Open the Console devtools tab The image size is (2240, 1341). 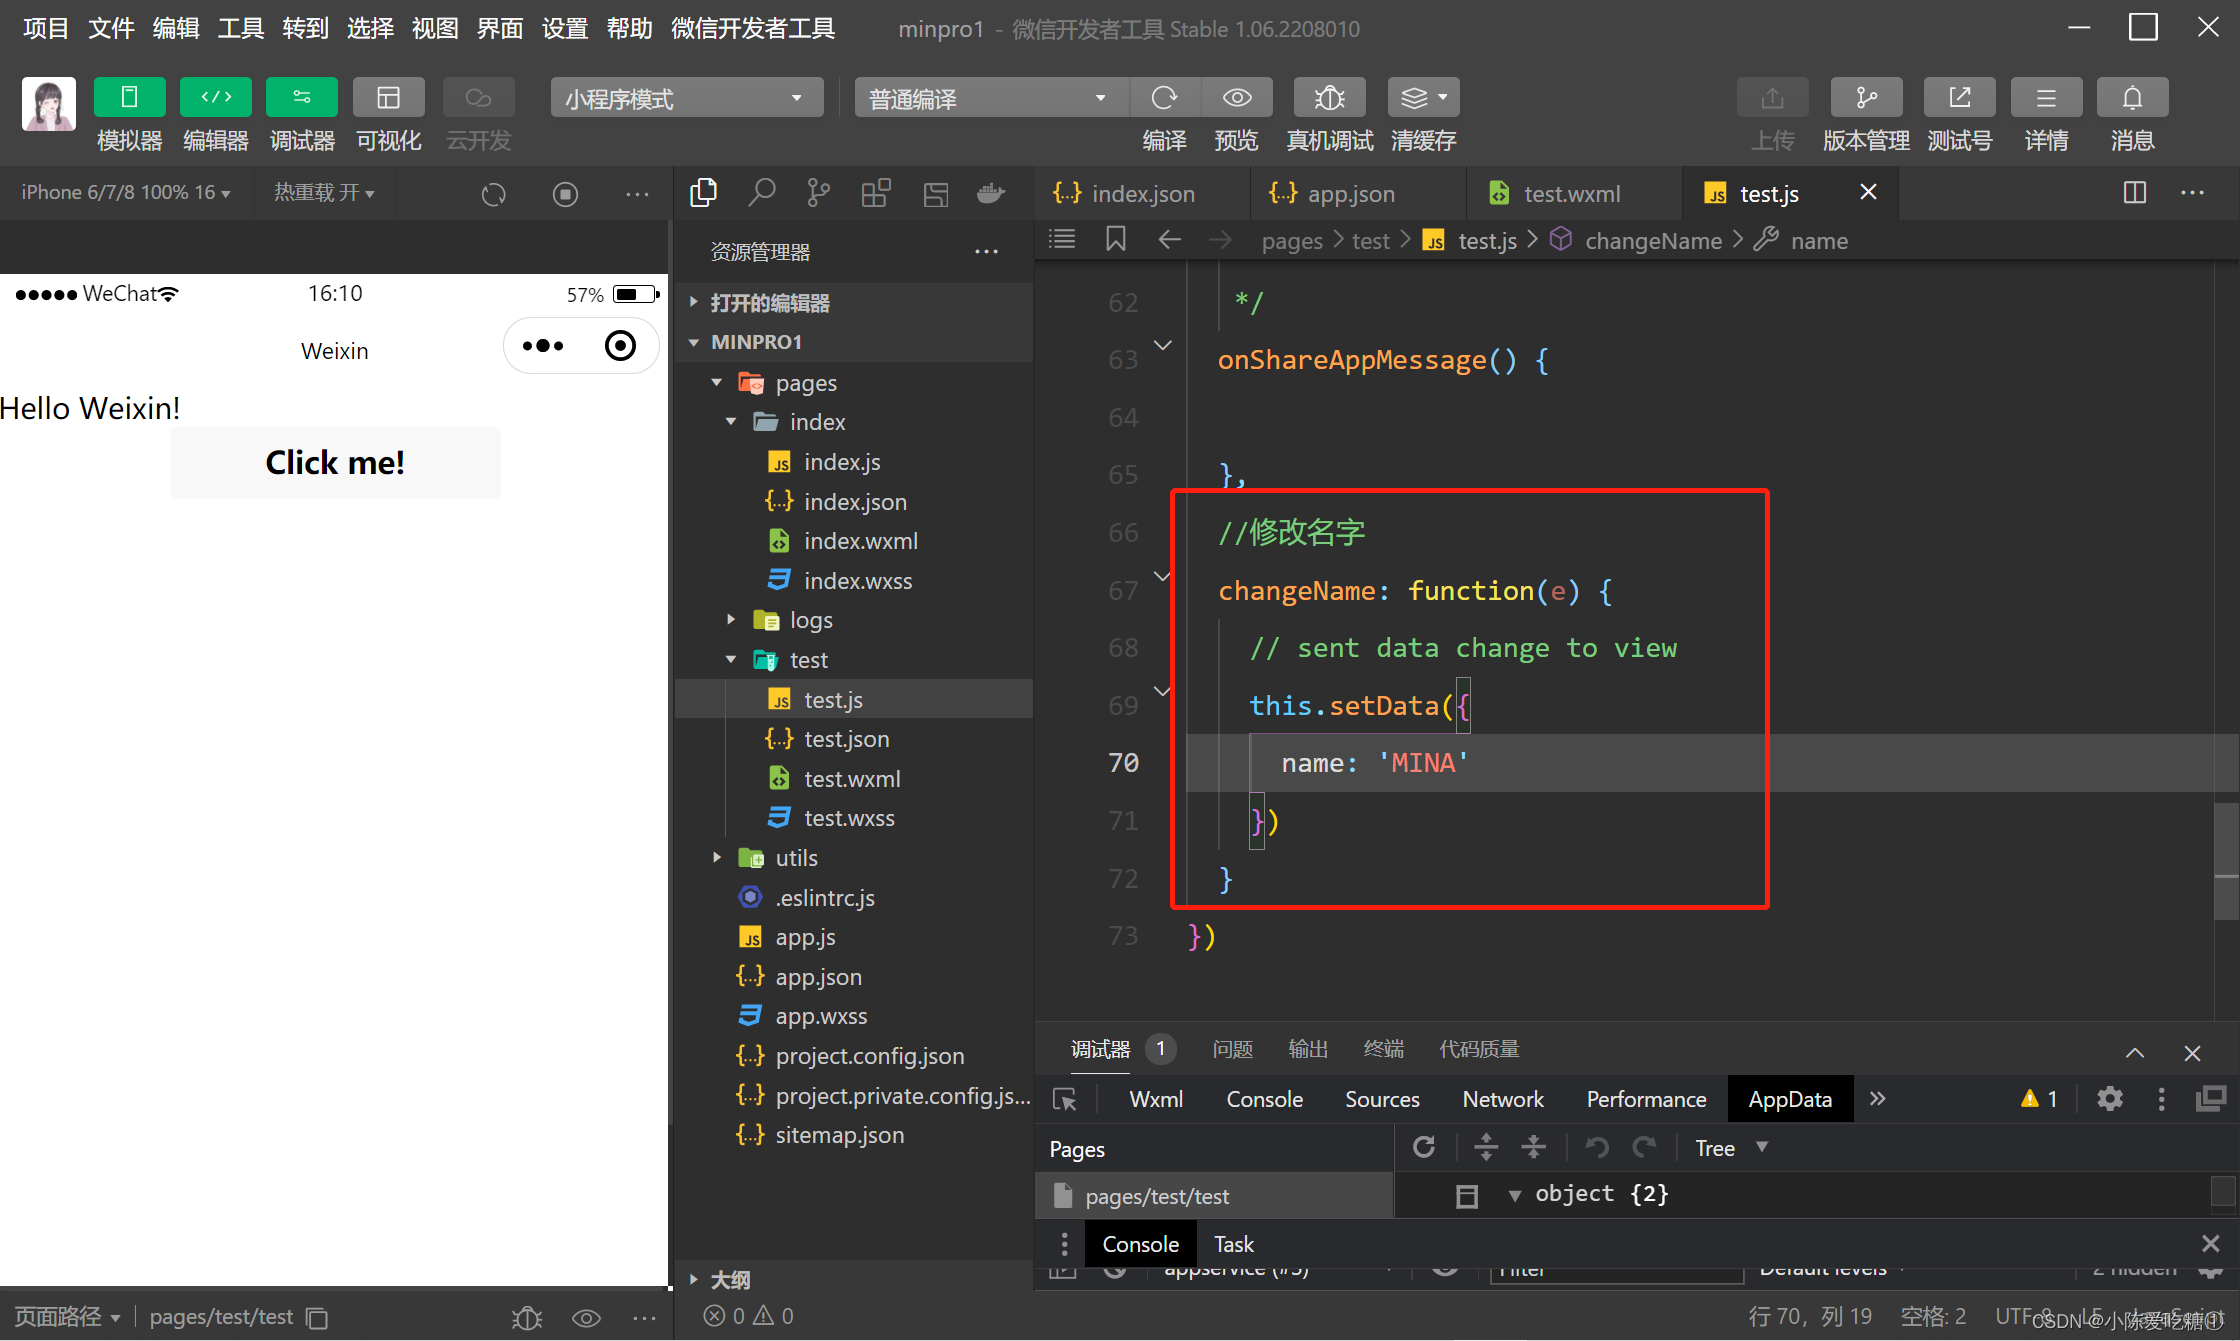[1264, 1099]
